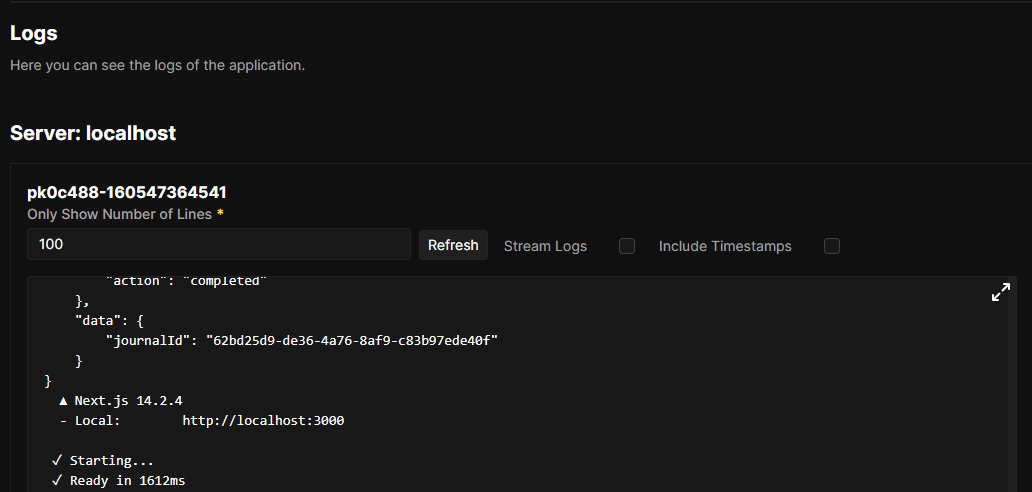Click the Next.js 14.2.4 log line

click(x=120, y=400)
